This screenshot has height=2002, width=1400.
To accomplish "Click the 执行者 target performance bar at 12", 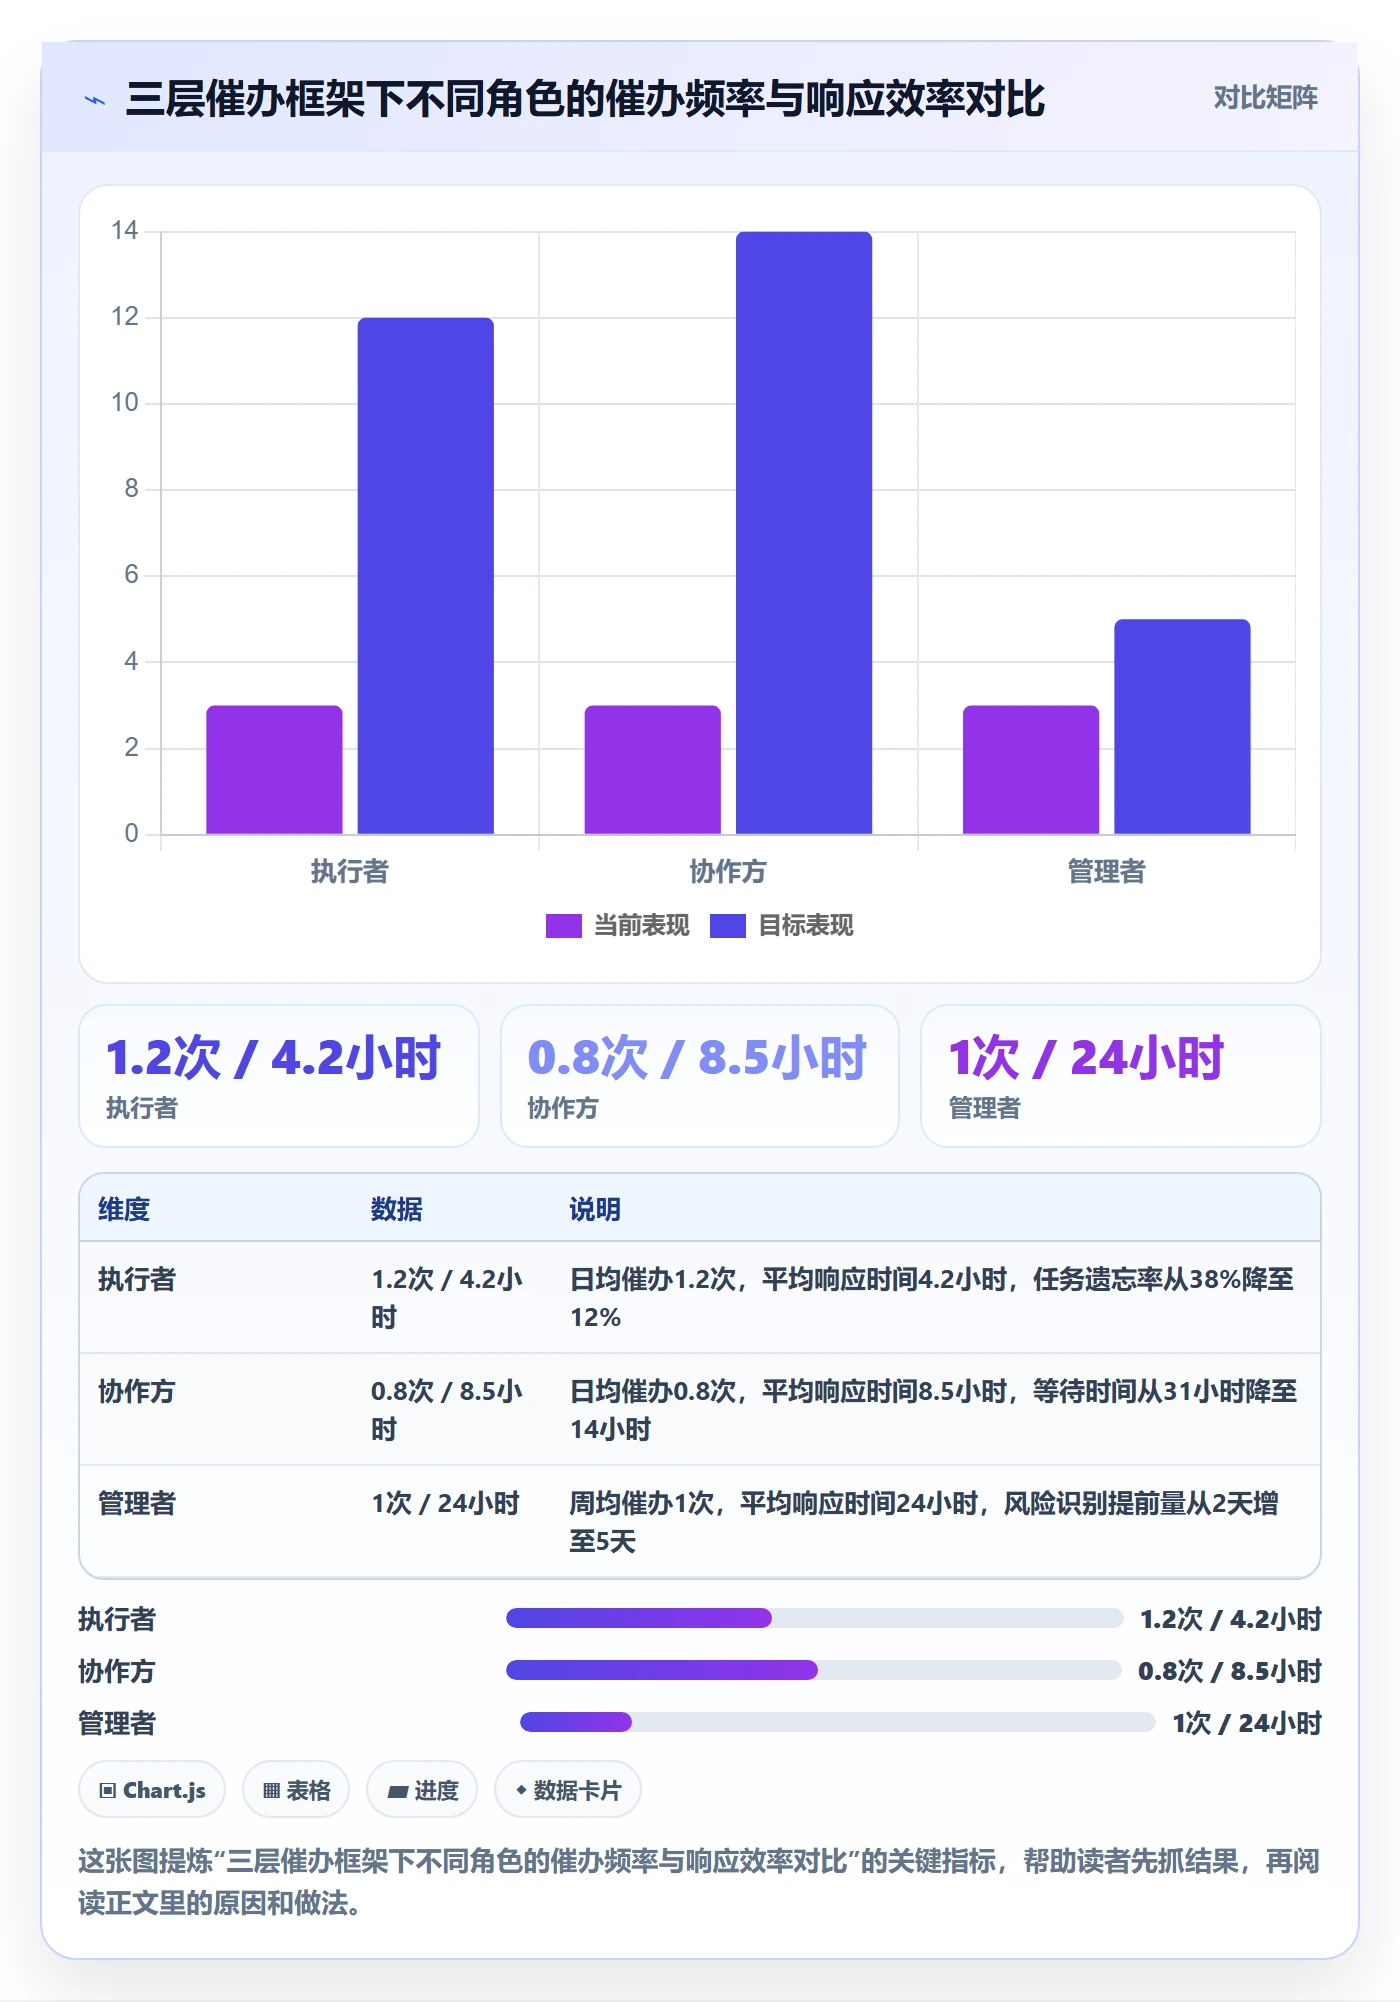I will point(426,576).
